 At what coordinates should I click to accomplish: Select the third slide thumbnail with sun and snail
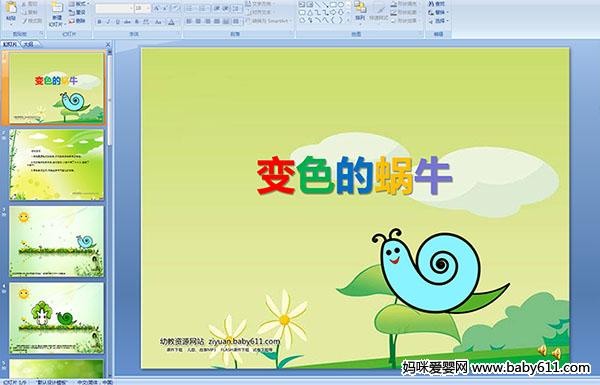[x=57, y=241]
